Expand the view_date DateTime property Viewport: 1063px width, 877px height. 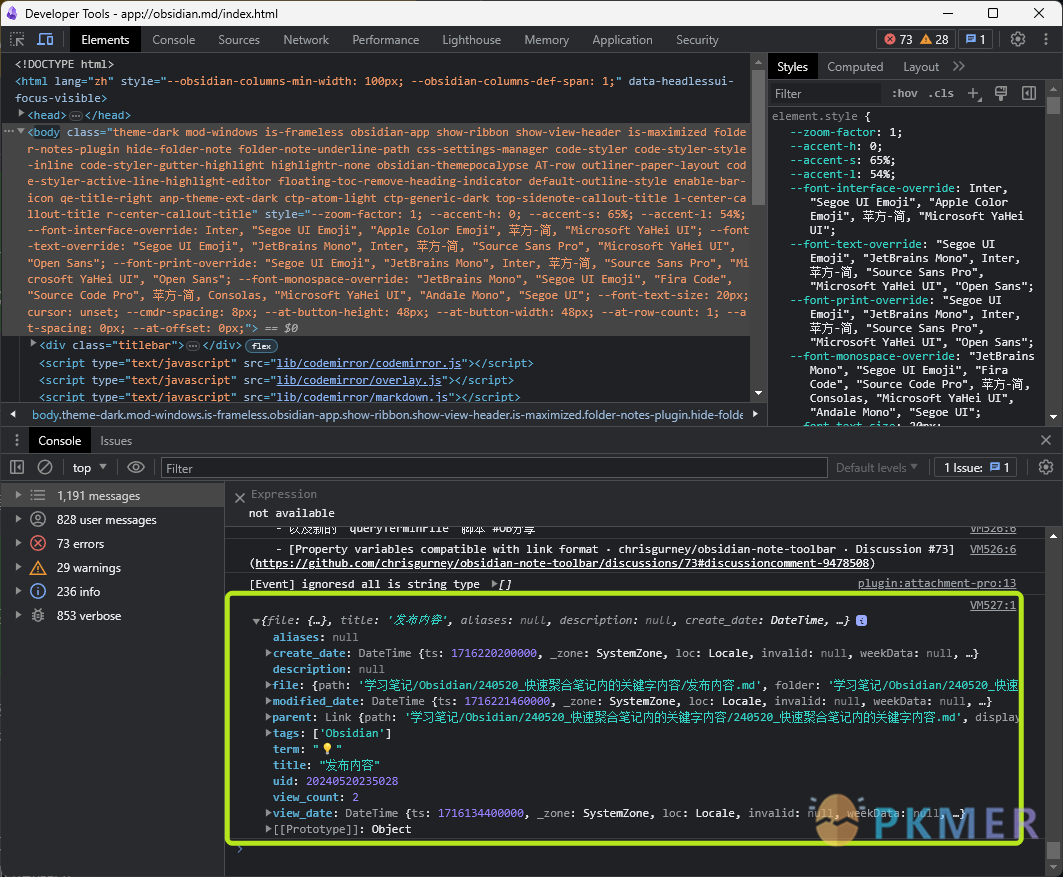tap(268, 813)
